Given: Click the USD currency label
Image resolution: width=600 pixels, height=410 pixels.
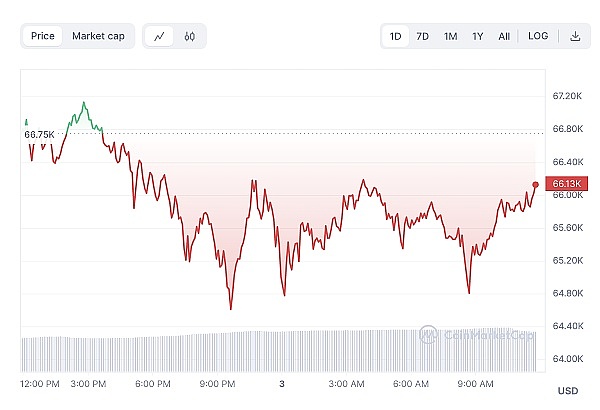Looking at the screenshot, I should click(x=567, y=390).
